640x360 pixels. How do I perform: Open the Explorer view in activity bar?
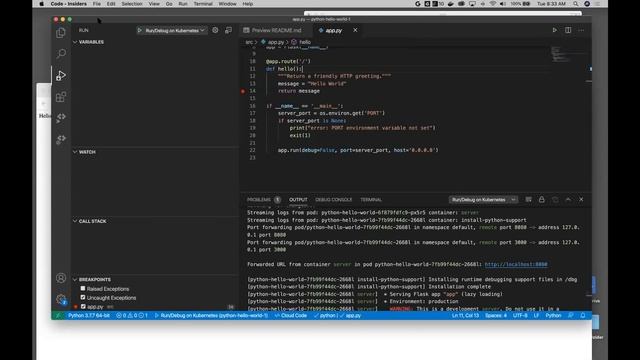click(x=61, y=33)
